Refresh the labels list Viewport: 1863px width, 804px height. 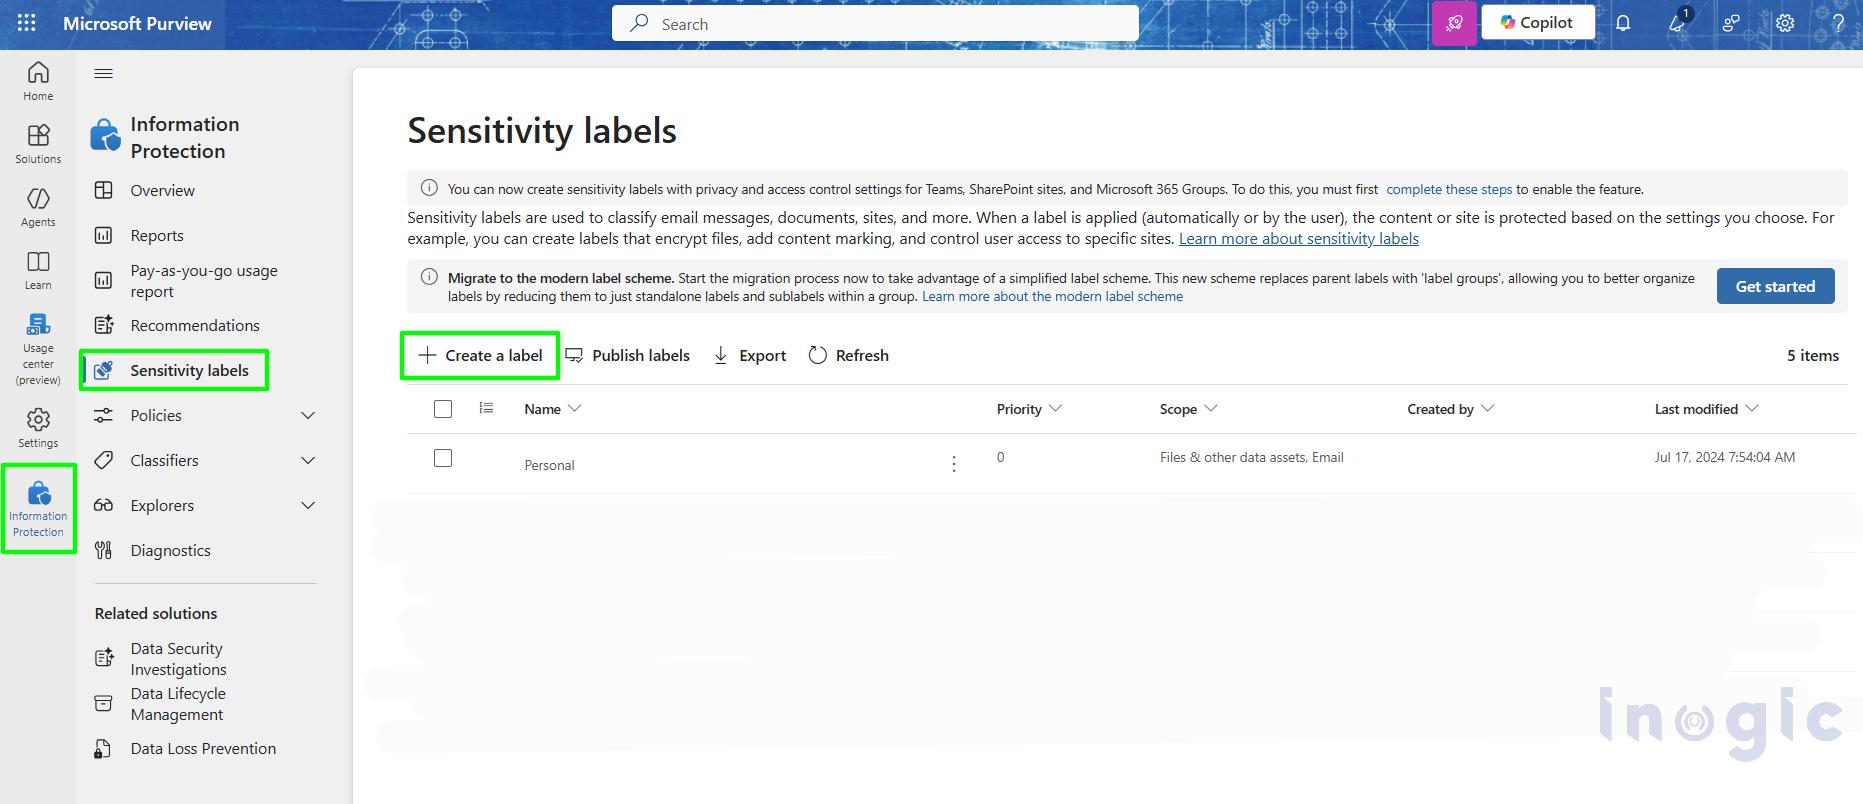click(x=848, y=355)
